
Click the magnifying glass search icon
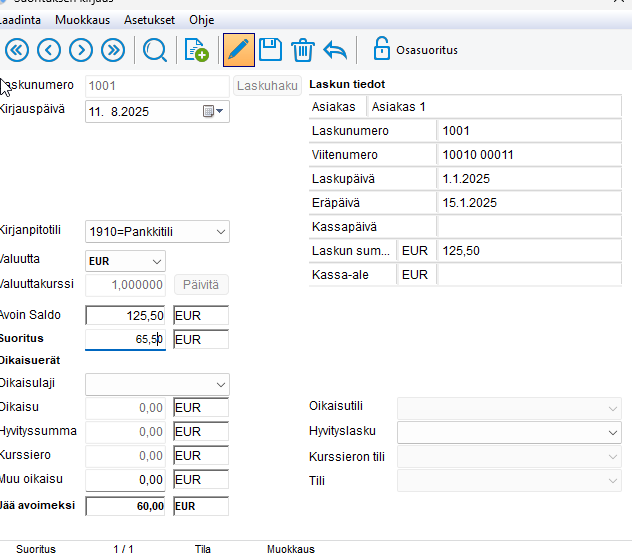tap(155, 49)
